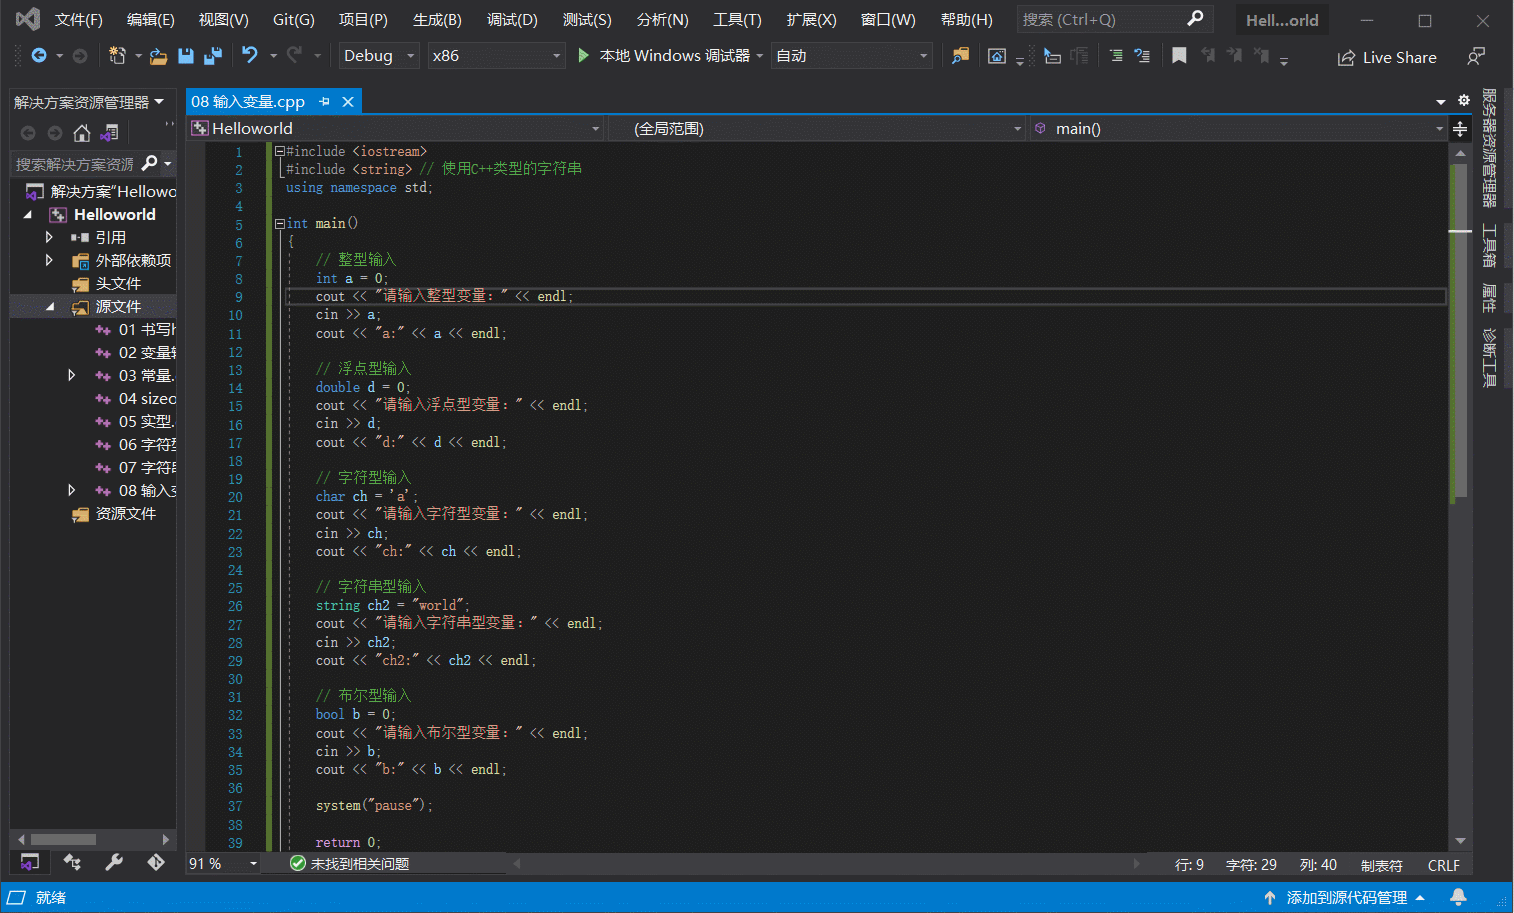Viewport: 1514px width, 913px height.
Task: Click the Home icon in Solution Explorer
Action: (82, 133)
